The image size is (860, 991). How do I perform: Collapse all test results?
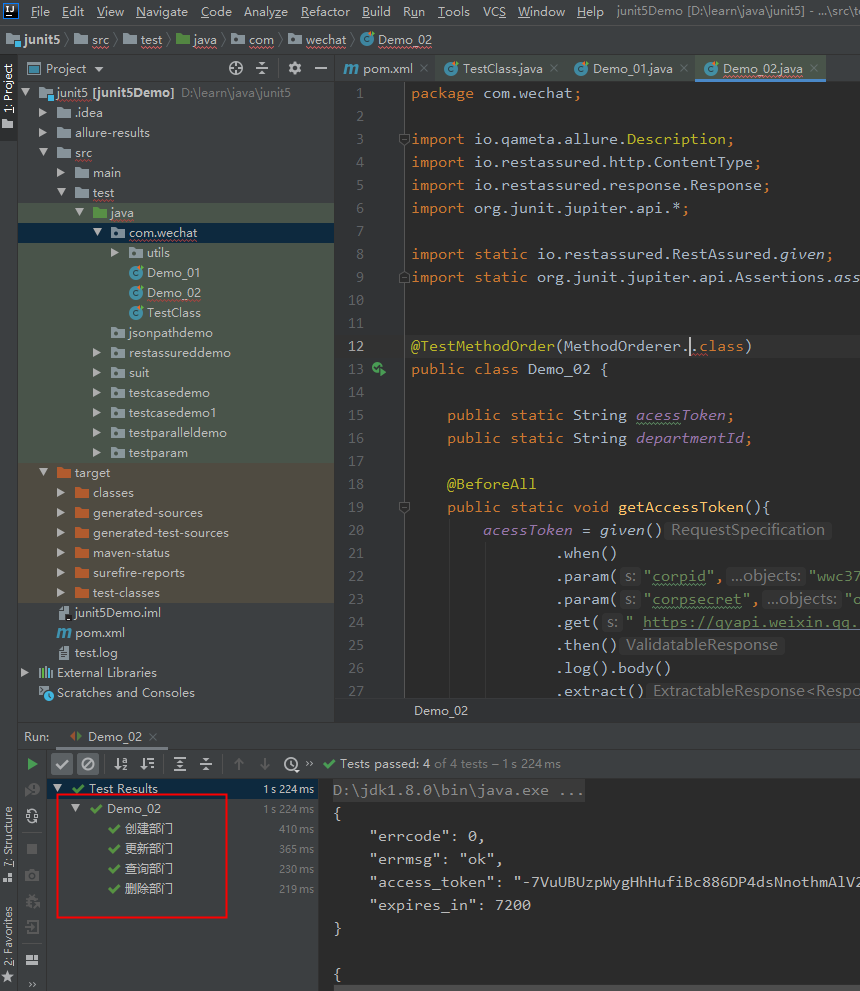pyautogui.click(x=206, y=764)
